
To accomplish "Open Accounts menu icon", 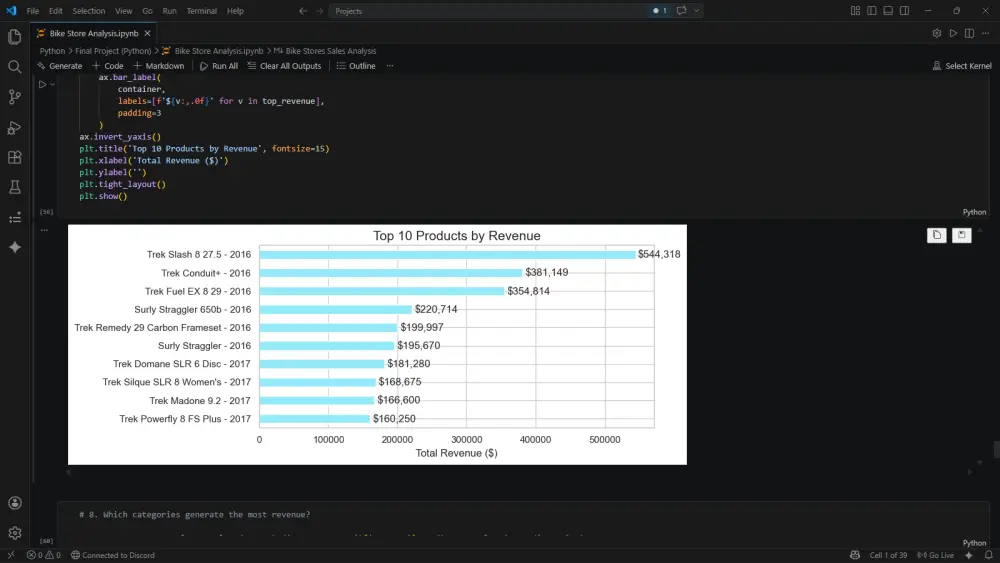I will 15,503.
